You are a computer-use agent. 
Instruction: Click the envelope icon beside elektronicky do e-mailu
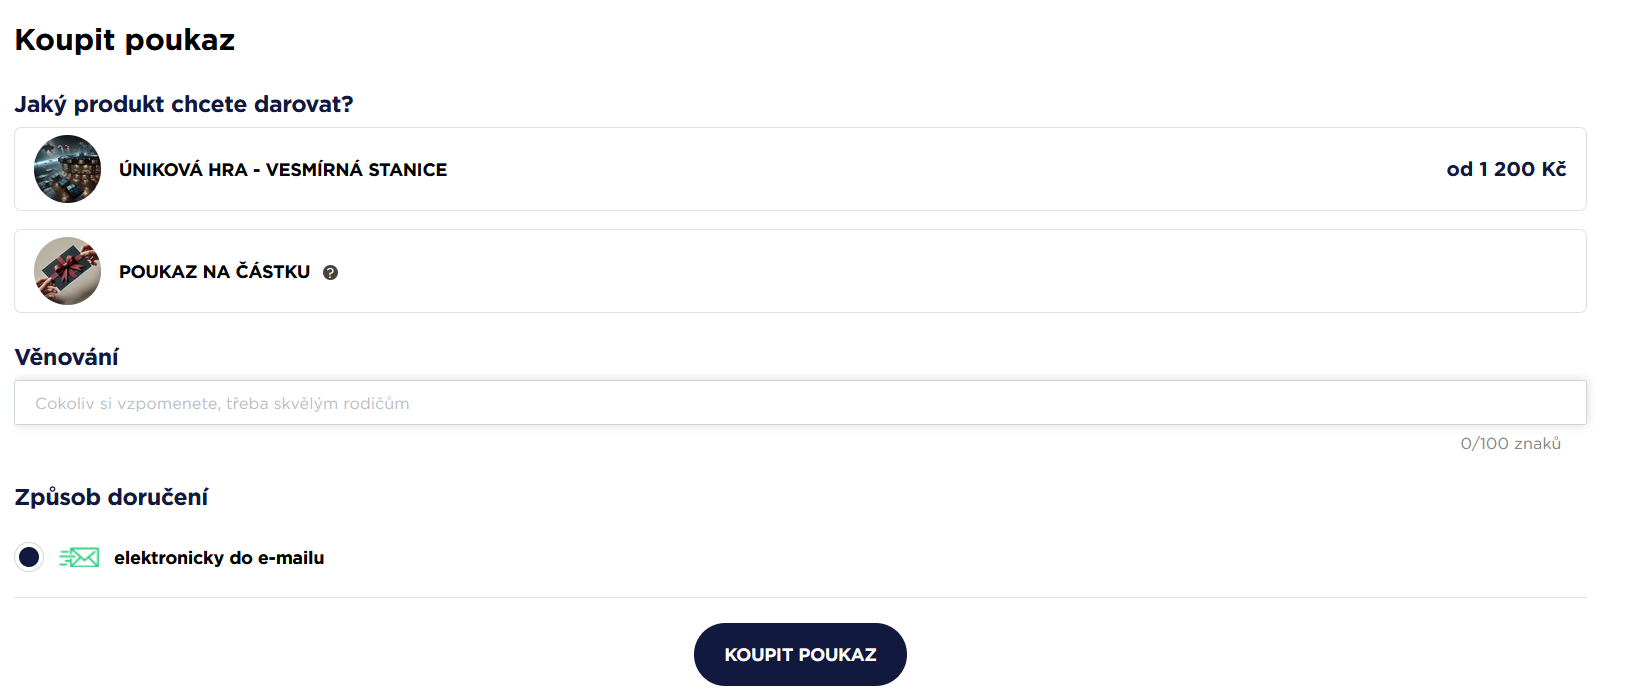79,557
